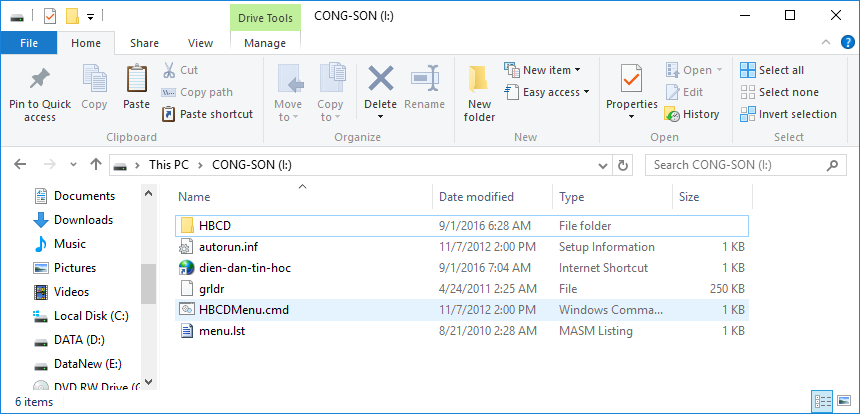This screenshot has width=860, height=414.
Task: Click the Paste clipboard icon
Action: [136, 79]
